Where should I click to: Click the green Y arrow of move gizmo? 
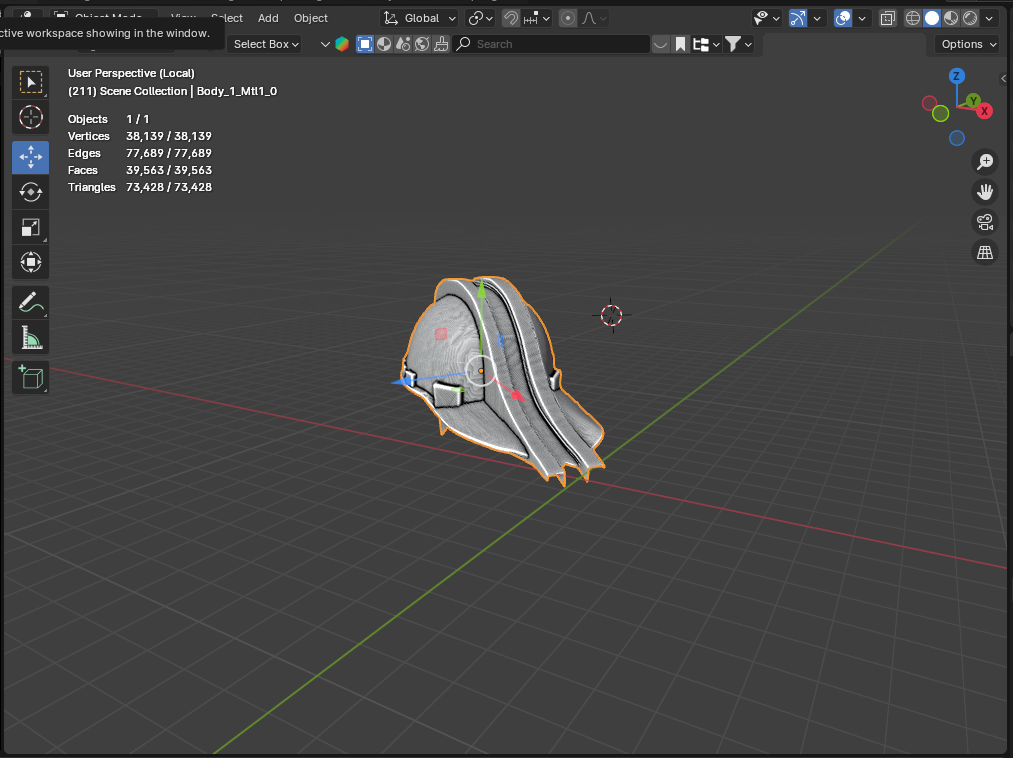(481, 292)
